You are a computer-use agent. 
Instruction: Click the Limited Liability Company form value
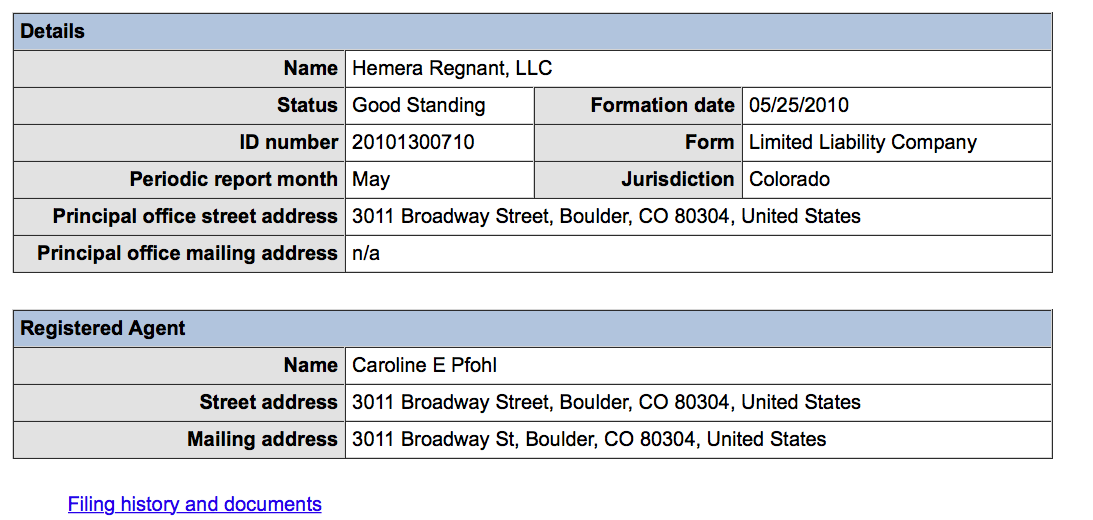pyautogui.click(x=862, y=142)
